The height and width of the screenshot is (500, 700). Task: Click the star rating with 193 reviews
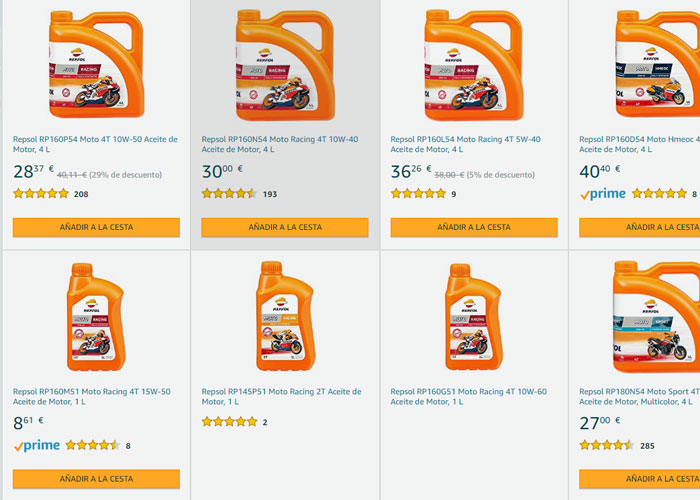click(229, 194)
